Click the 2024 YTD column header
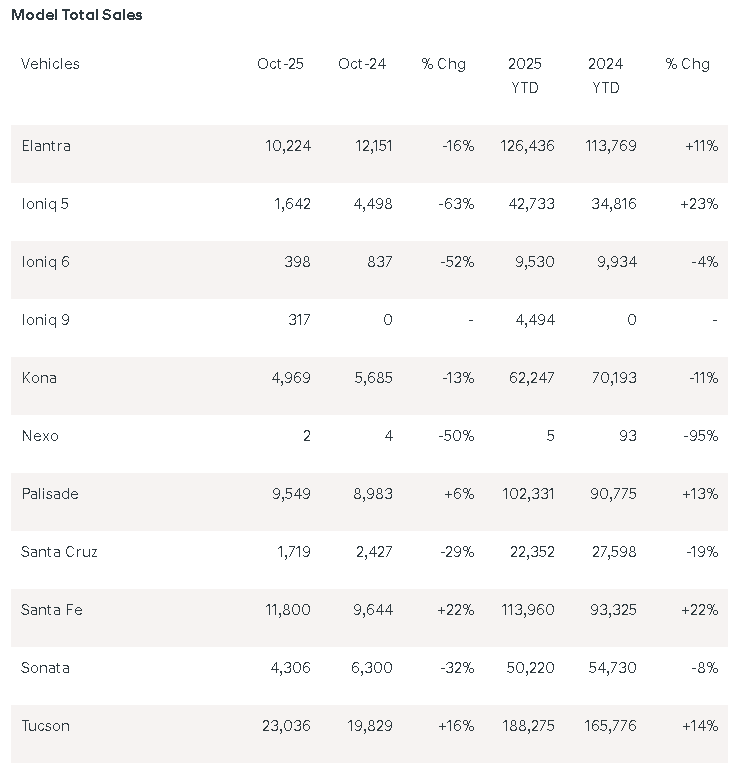The height and width of the screenshot is (765, 737). [605, 76]
